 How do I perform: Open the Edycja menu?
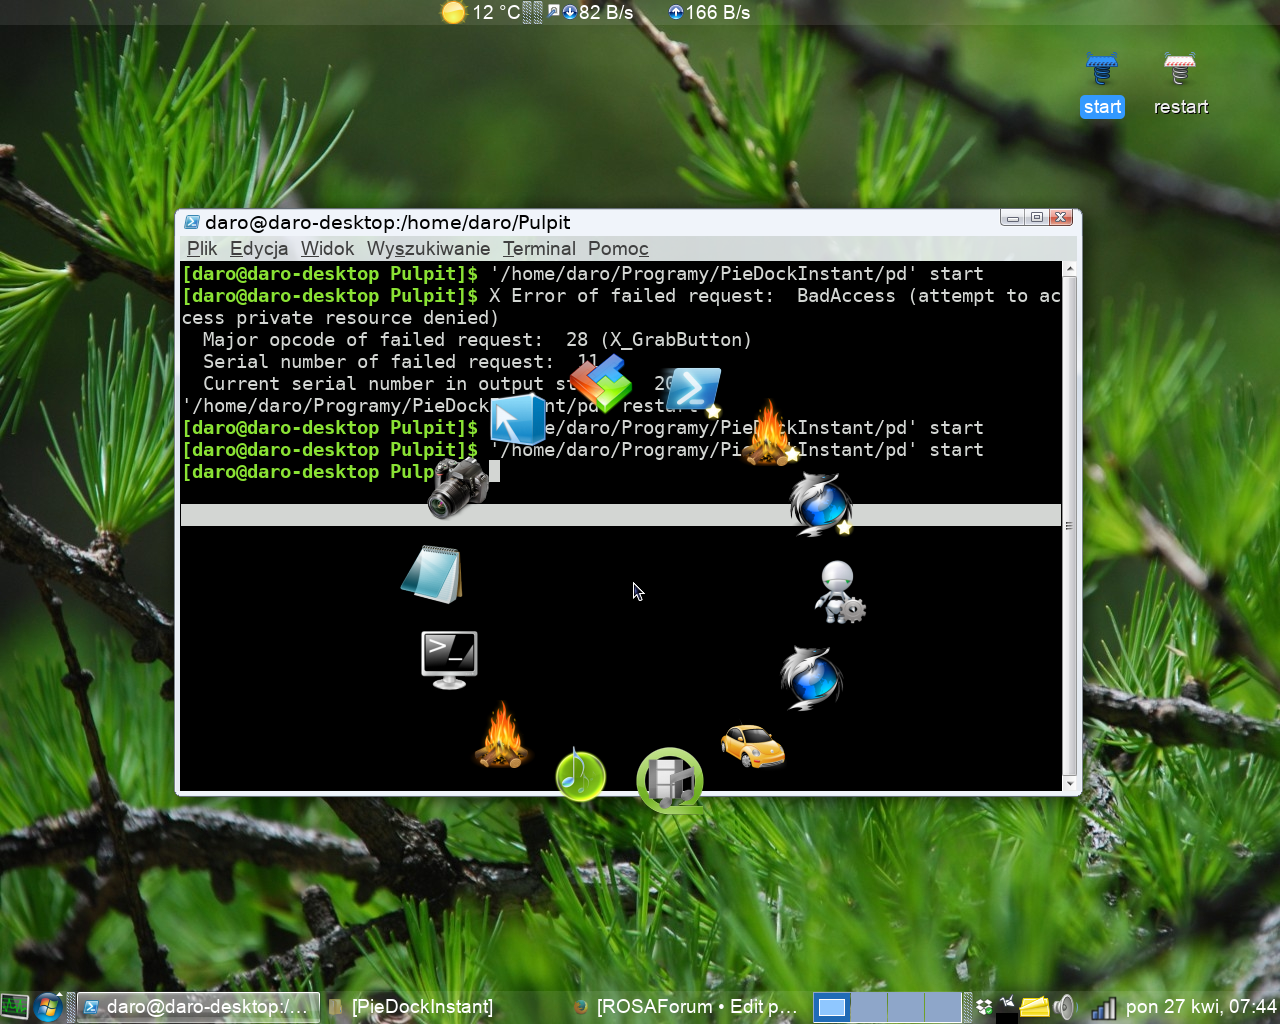(x=259, y=249)
